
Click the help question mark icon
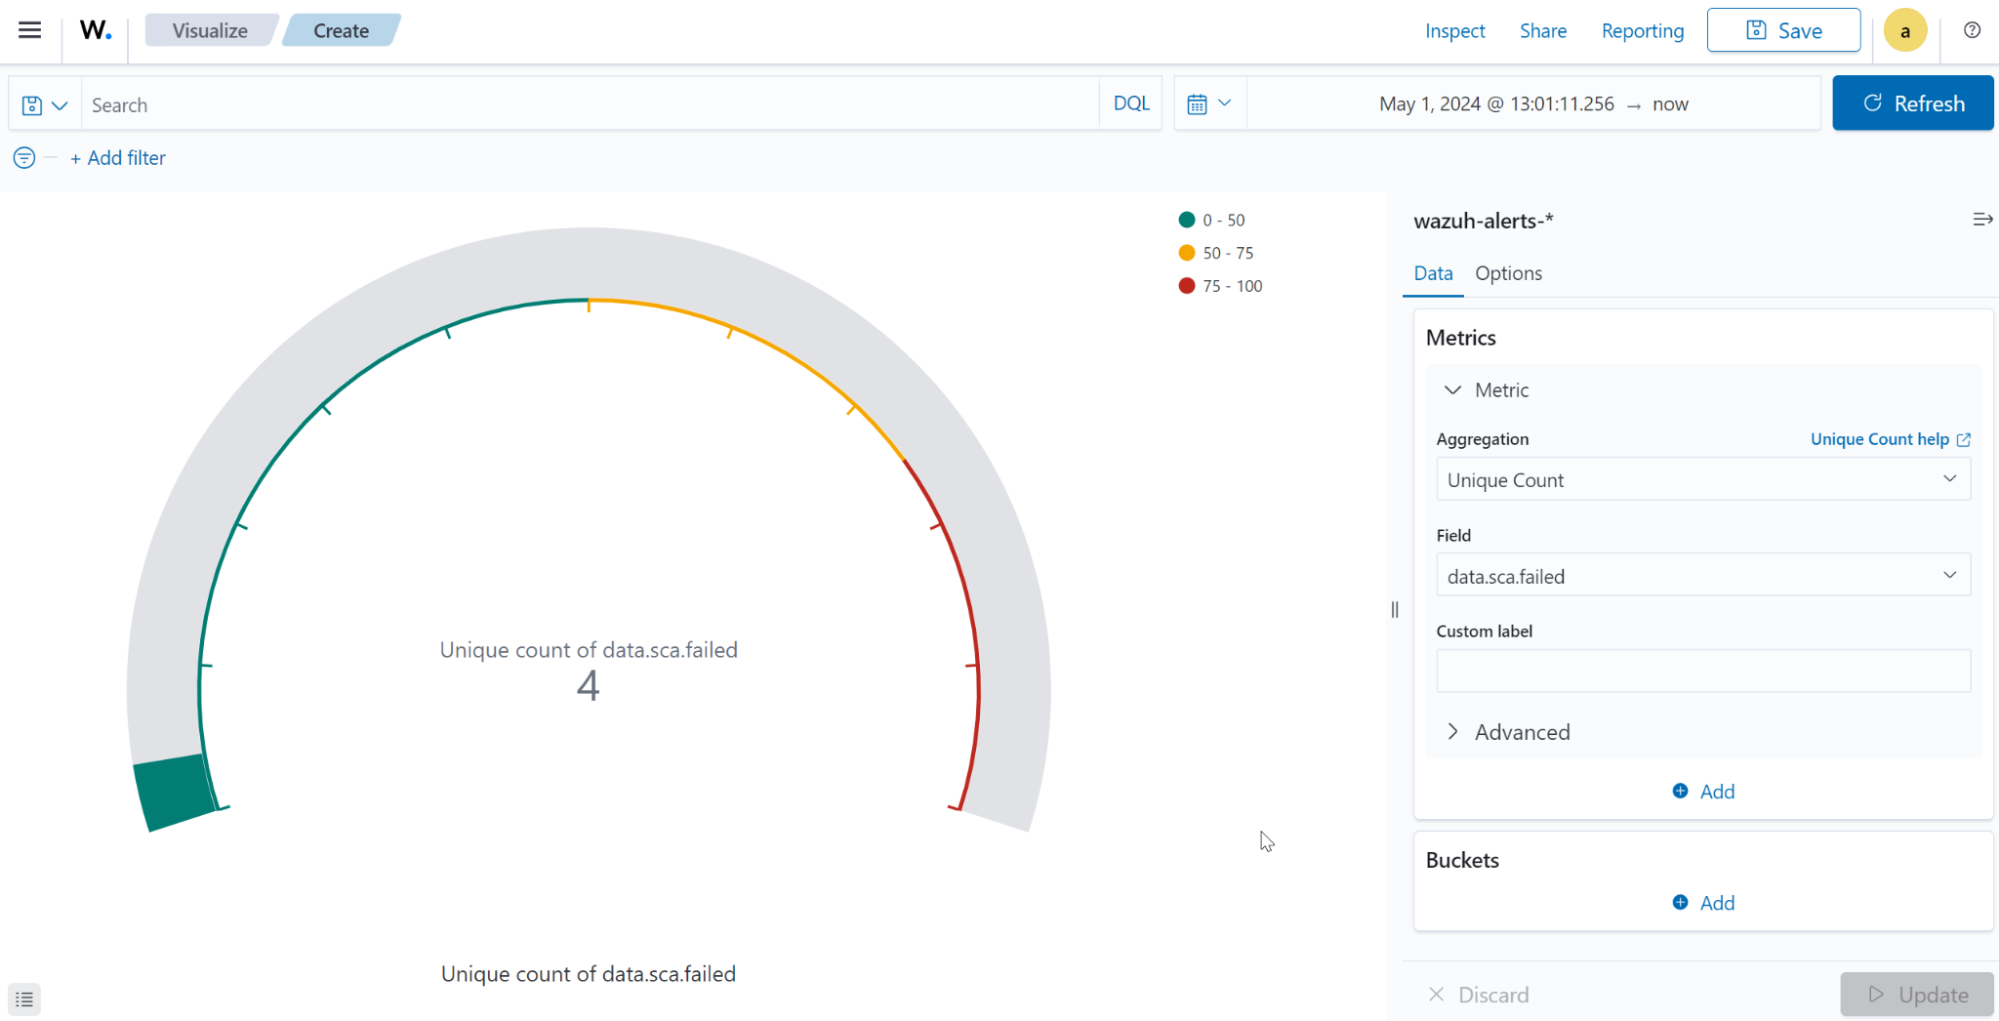click(1971, 31)
